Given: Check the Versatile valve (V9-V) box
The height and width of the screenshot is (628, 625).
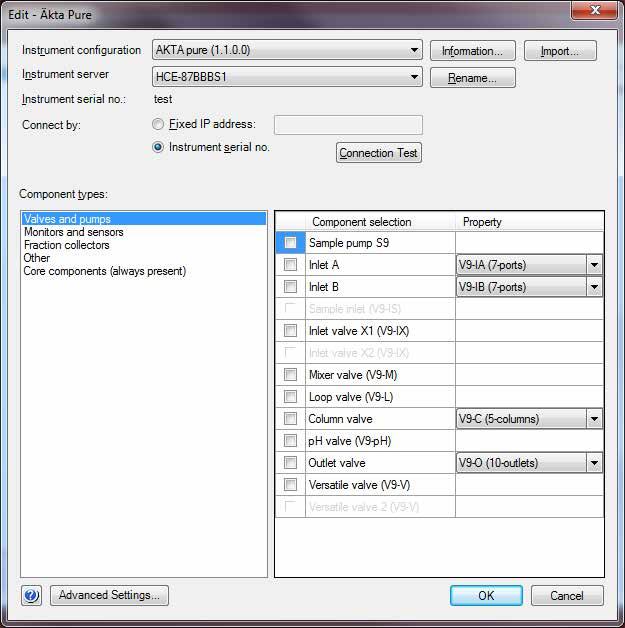Looking at the screenshot, I should (290, 485).
